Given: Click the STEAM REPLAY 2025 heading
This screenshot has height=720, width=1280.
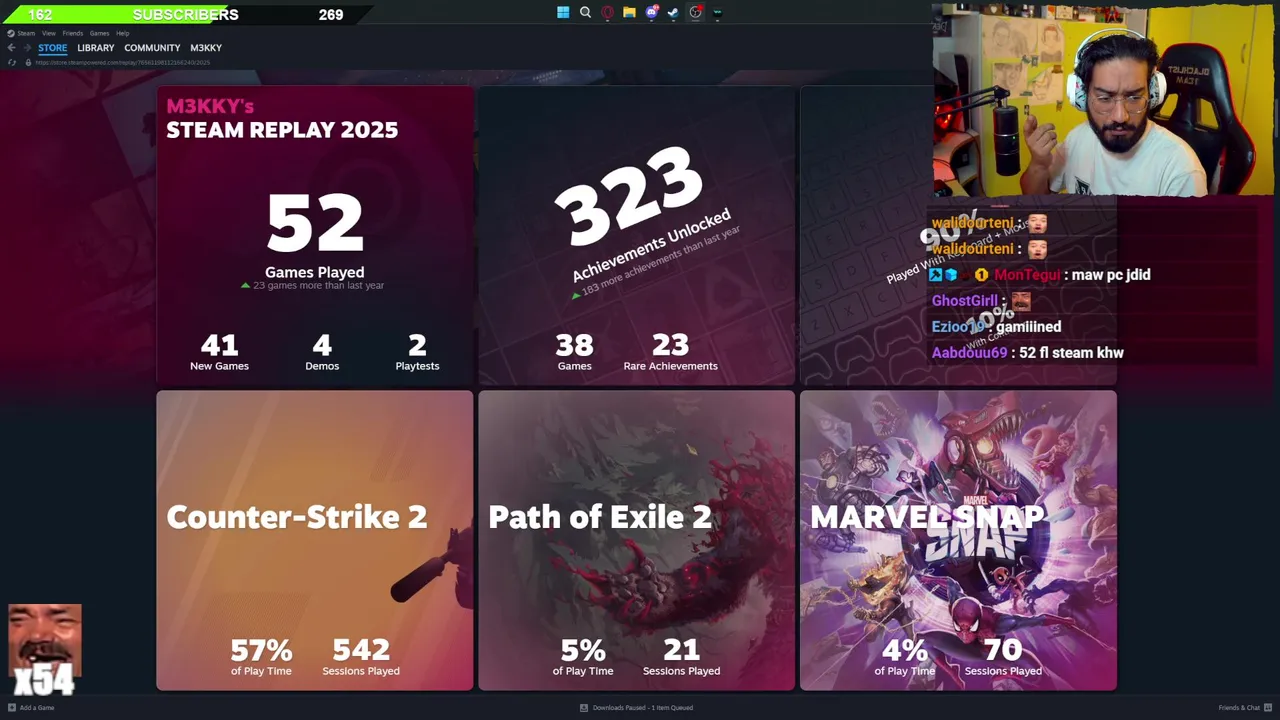Looking at the screenshot, I should [282, 130].
